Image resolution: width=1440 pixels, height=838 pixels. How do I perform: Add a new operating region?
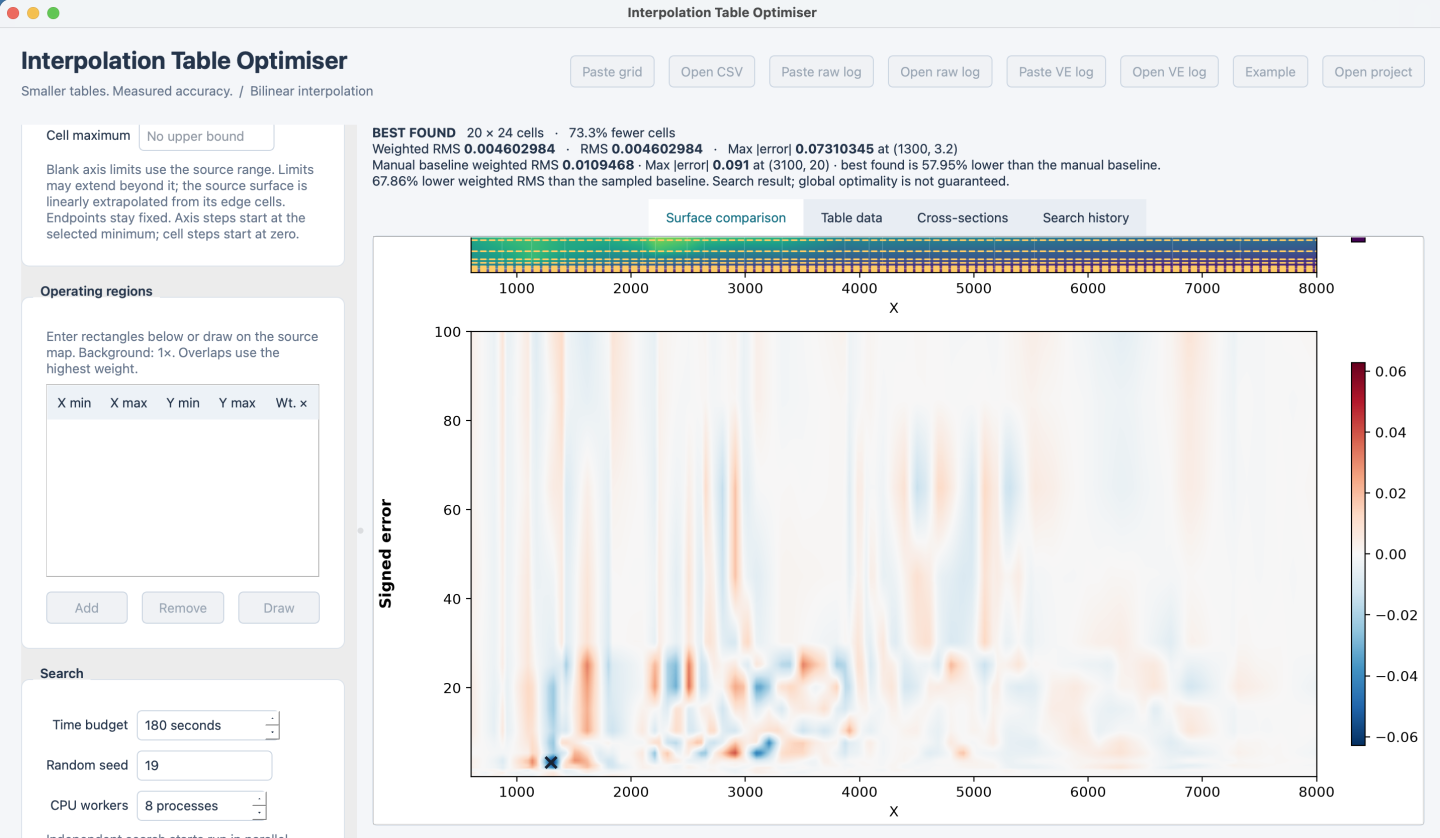click(87, 608)
